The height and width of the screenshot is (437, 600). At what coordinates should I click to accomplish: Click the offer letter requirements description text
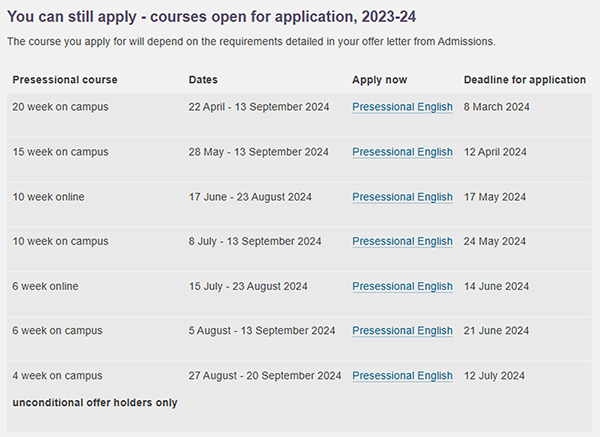click(x=250, y=42)
